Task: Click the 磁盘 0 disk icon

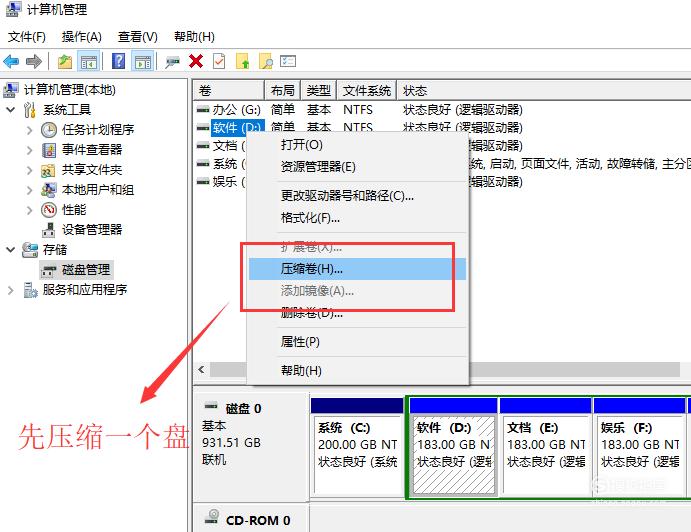Action: (x=212, y=406)
